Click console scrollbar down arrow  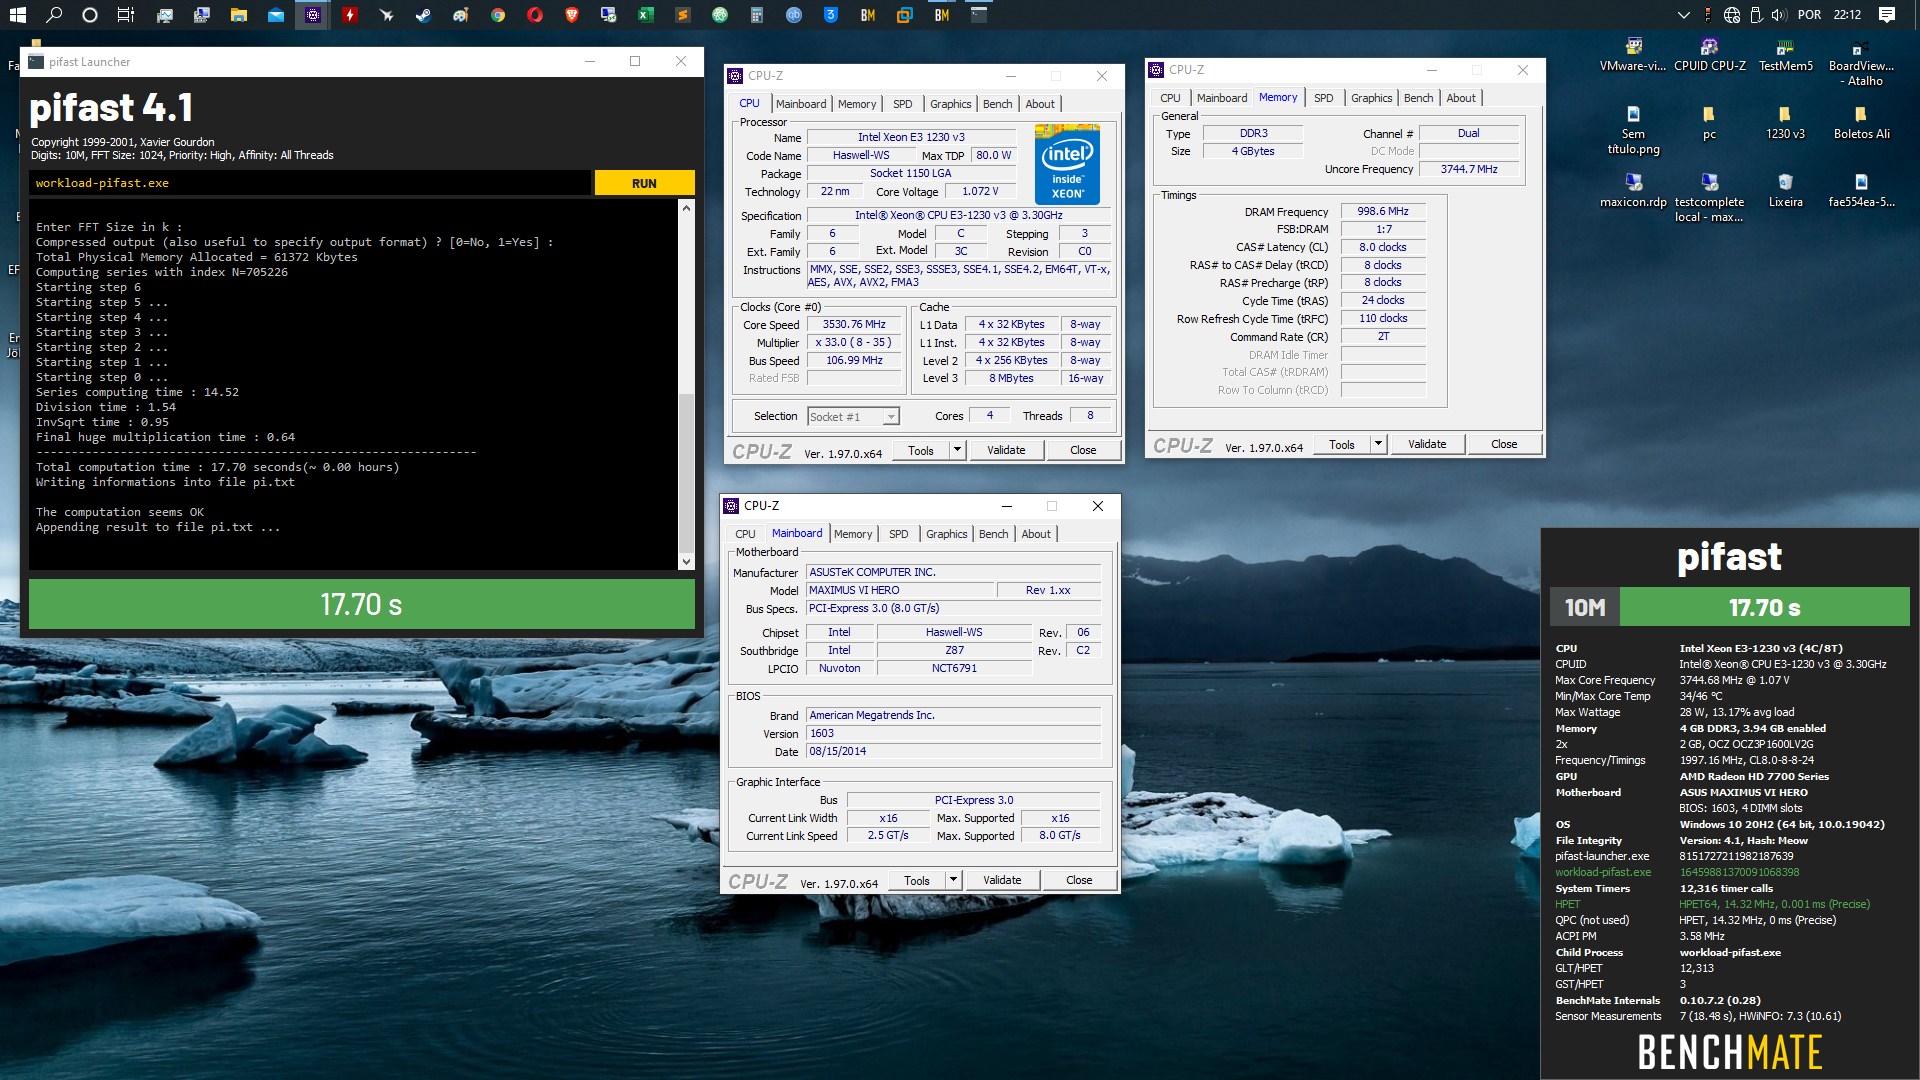tap(686, 562)
